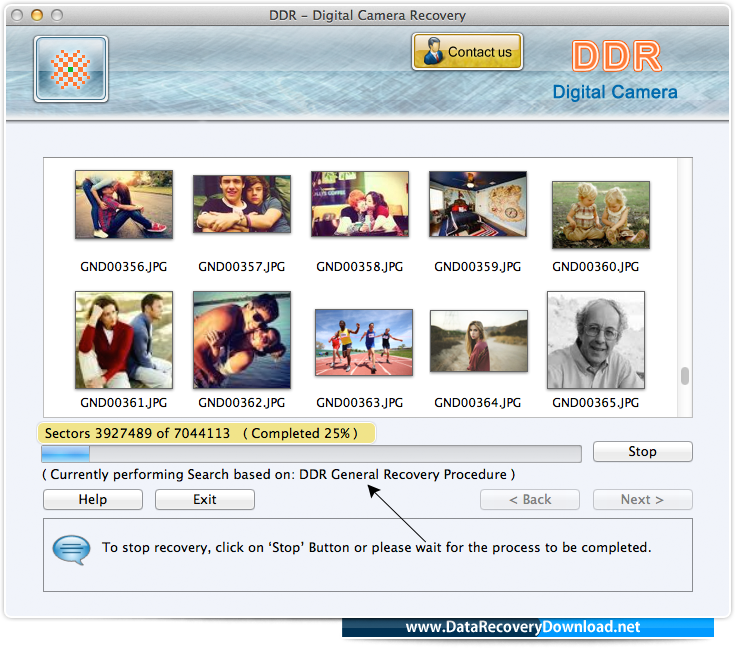735x648 pixels.
Task: Go to previous step with Back
Action: tap(530, 499)
